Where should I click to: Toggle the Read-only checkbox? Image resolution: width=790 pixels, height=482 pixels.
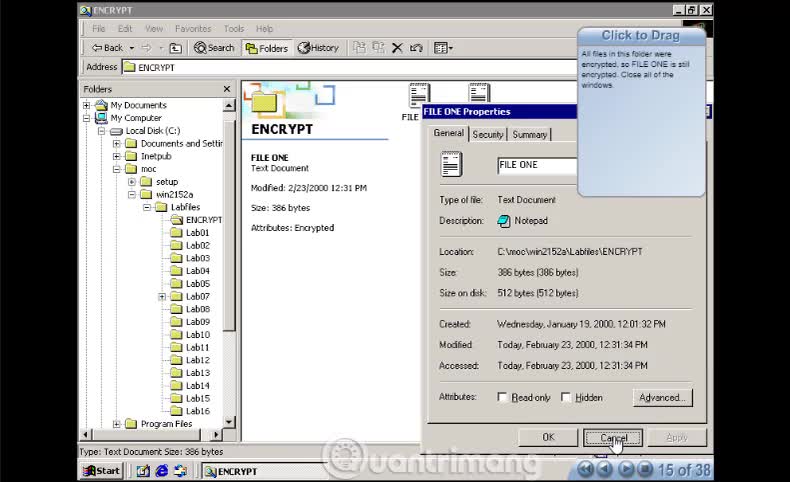coord(502,397)
